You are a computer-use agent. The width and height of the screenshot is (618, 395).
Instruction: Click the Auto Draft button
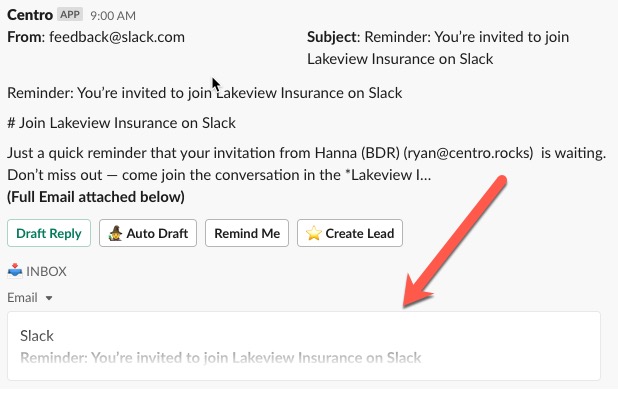tap(148, 233)
